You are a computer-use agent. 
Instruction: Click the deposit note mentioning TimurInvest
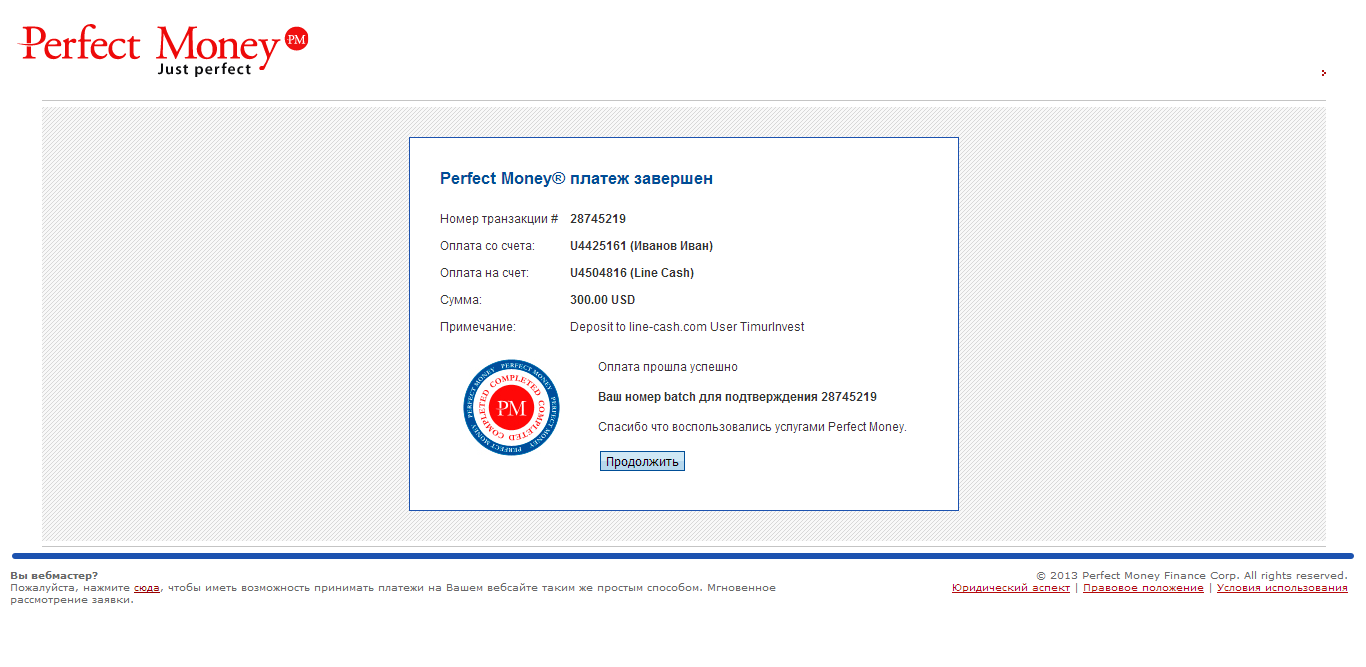[x=686, y=327]
